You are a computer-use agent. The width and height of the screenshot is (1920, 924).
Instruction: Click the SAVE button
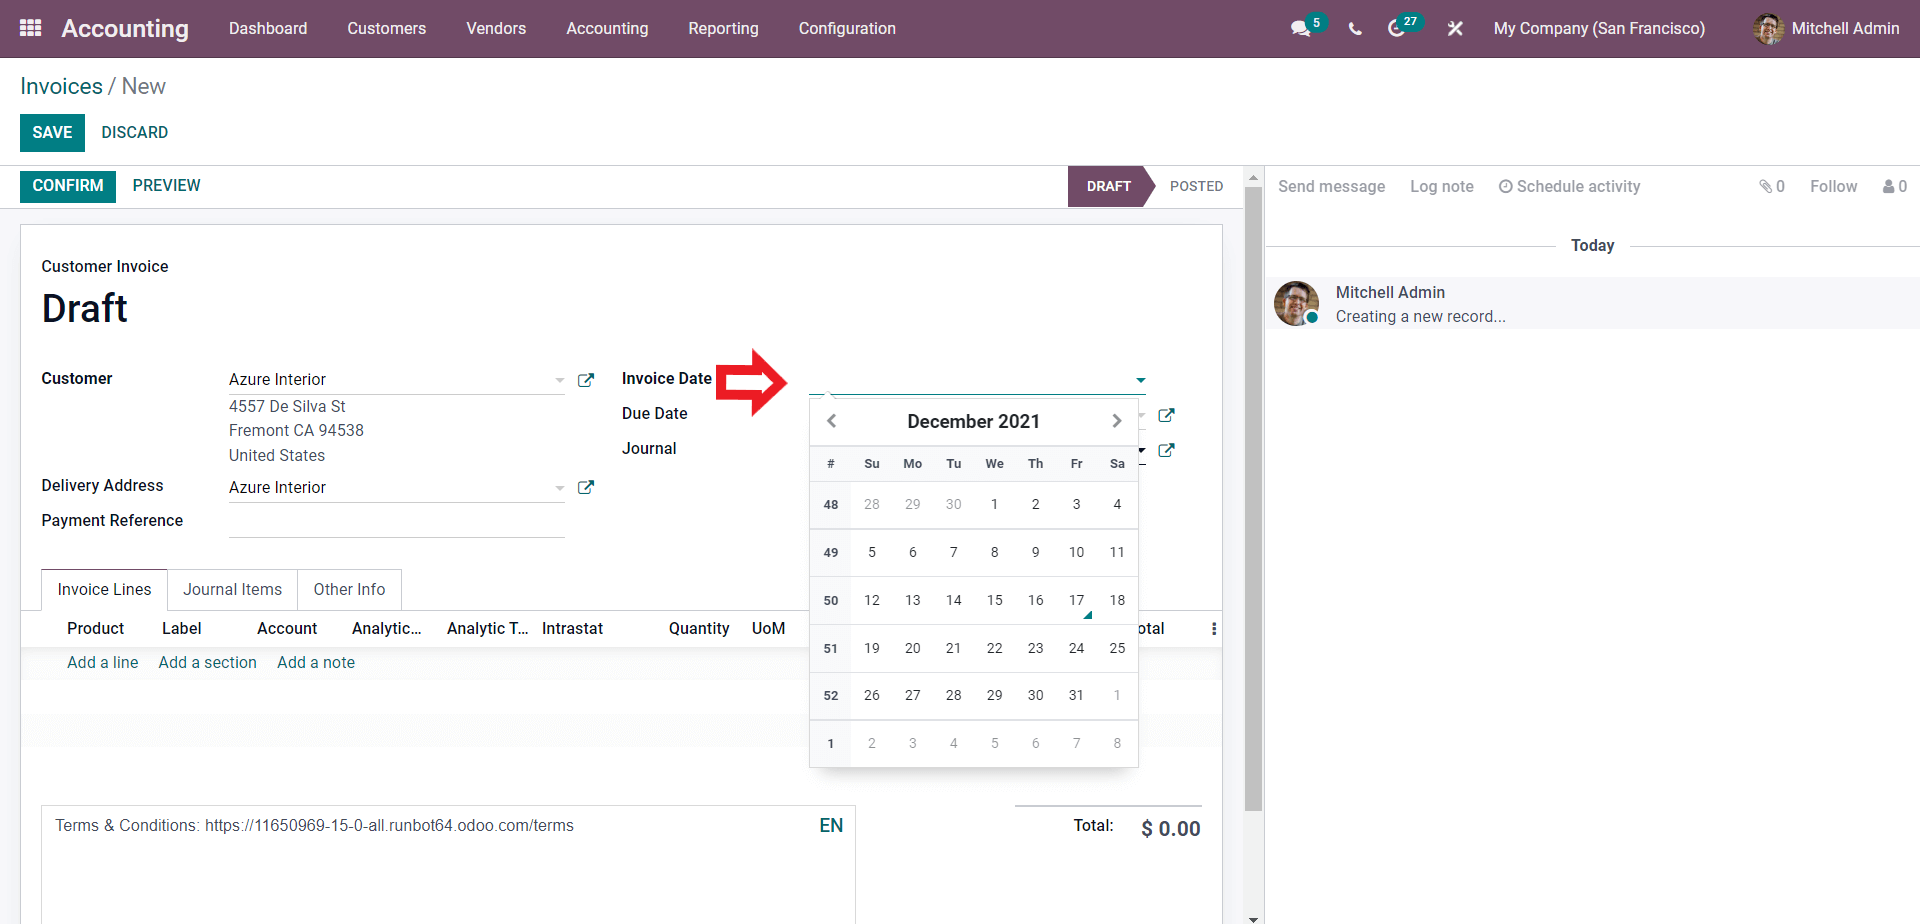point(52,132)
